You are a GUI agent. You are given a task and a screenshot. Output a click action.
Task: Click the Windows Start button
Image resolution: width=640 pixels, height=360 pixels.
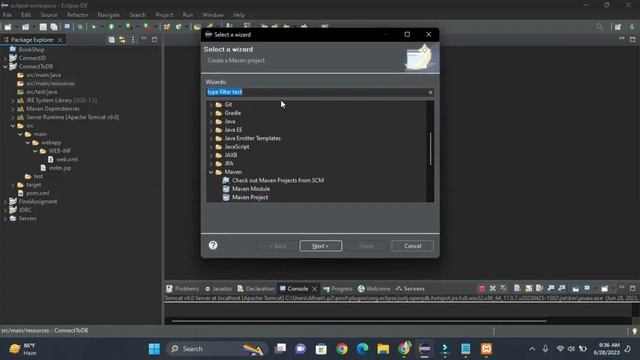(x=154, y=349)
